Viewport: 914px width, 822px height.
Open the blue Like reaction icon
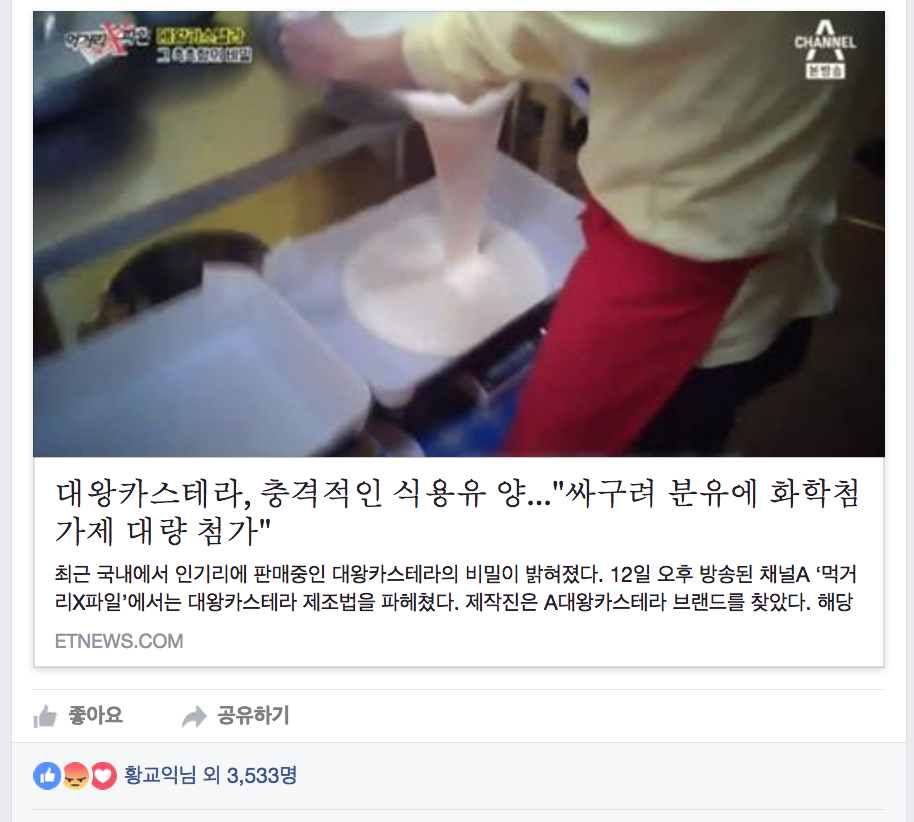tap(47, 776)
